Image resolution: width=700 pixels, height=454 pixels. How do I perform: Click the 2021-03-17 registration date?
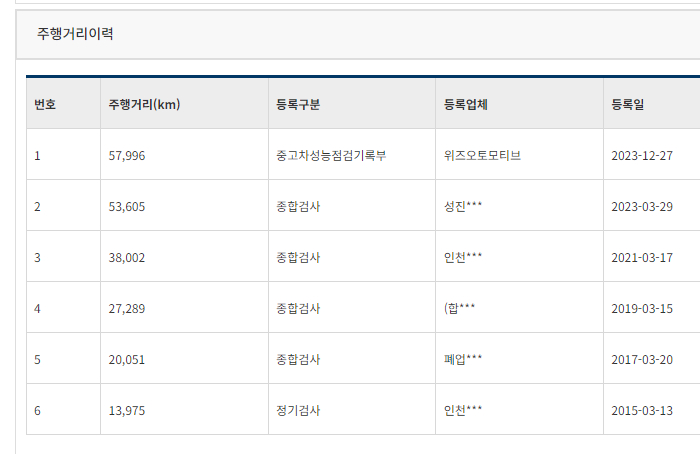click(x=642, y=258)
